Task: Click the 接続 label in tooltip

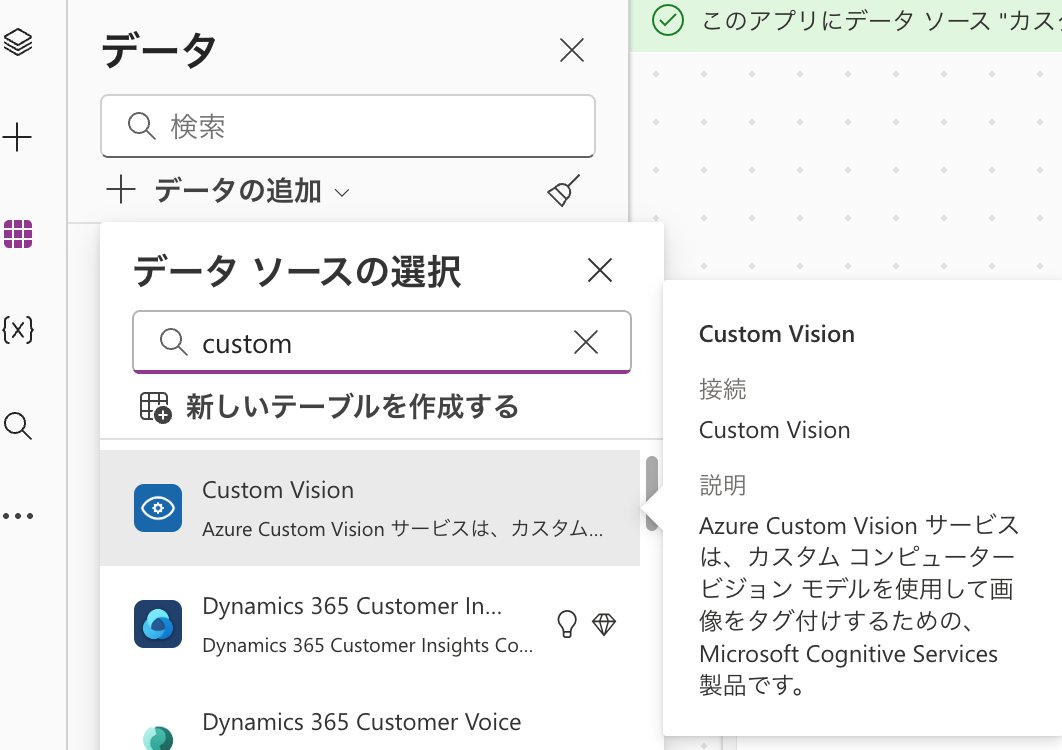Action: [723, 389]
